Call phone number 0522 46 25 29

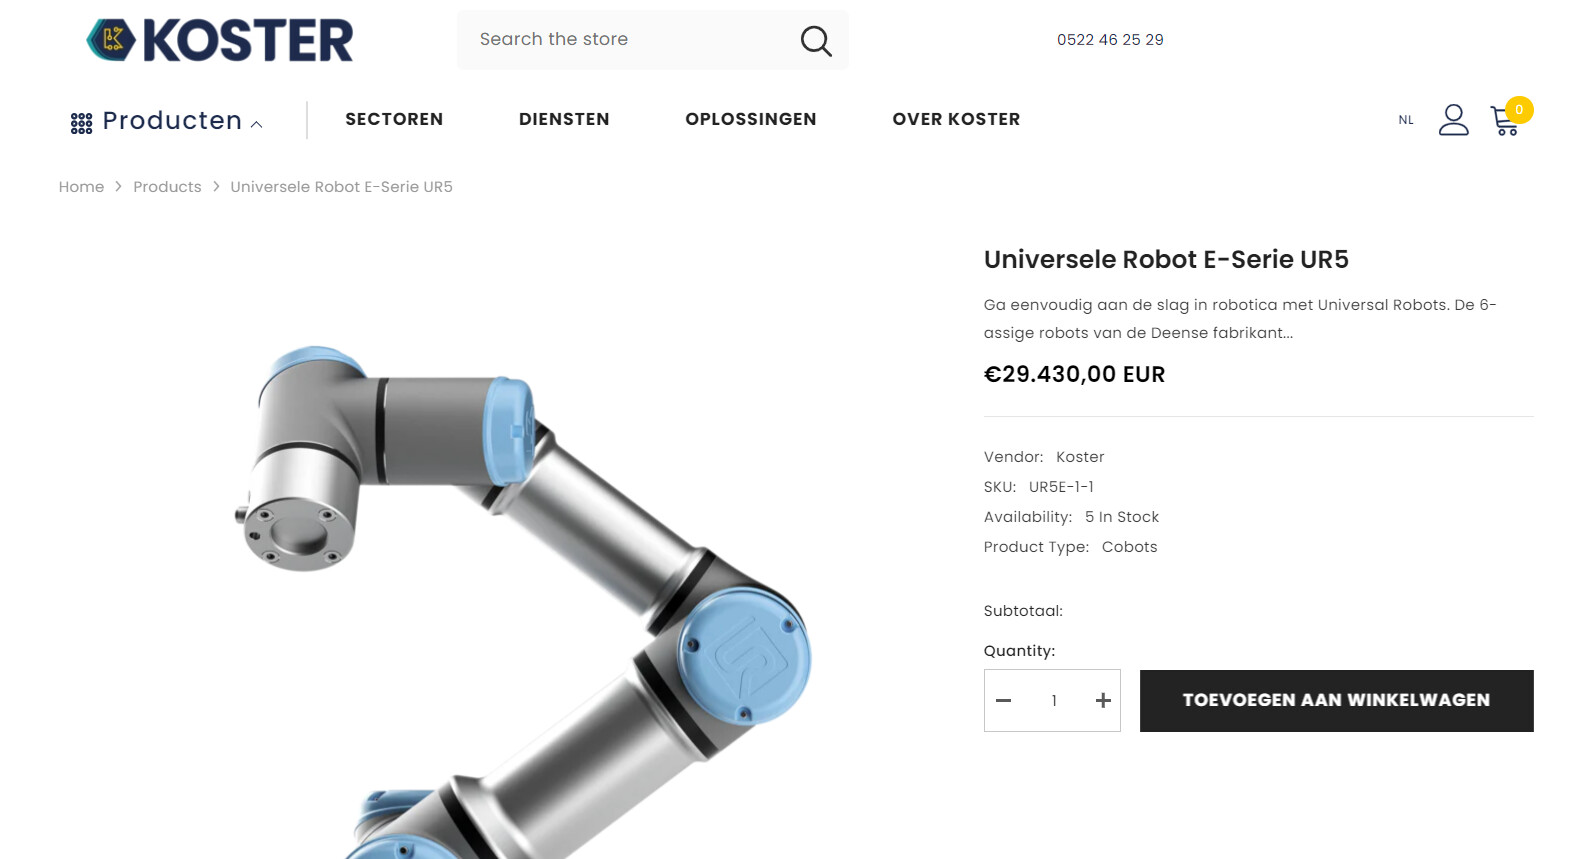[1110, 40]
